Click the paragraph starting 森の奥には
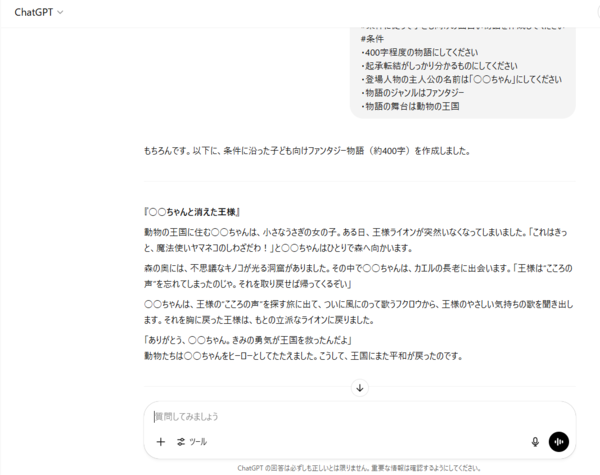Image resolution: width=600 pixels, height=475 pixels. 358,276
